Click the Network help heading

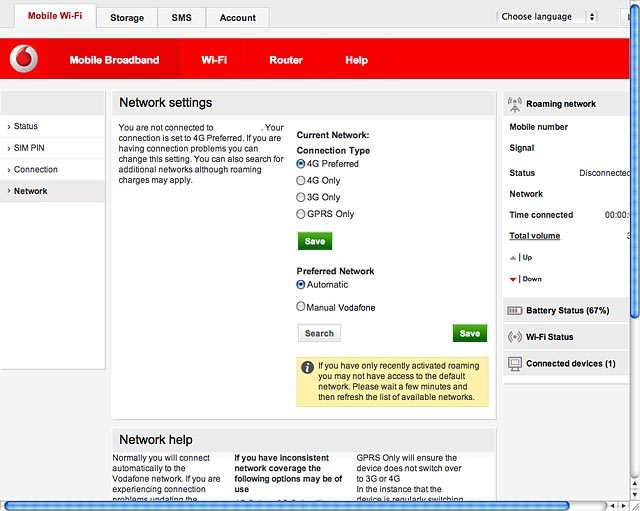click(x=156, y=440)
